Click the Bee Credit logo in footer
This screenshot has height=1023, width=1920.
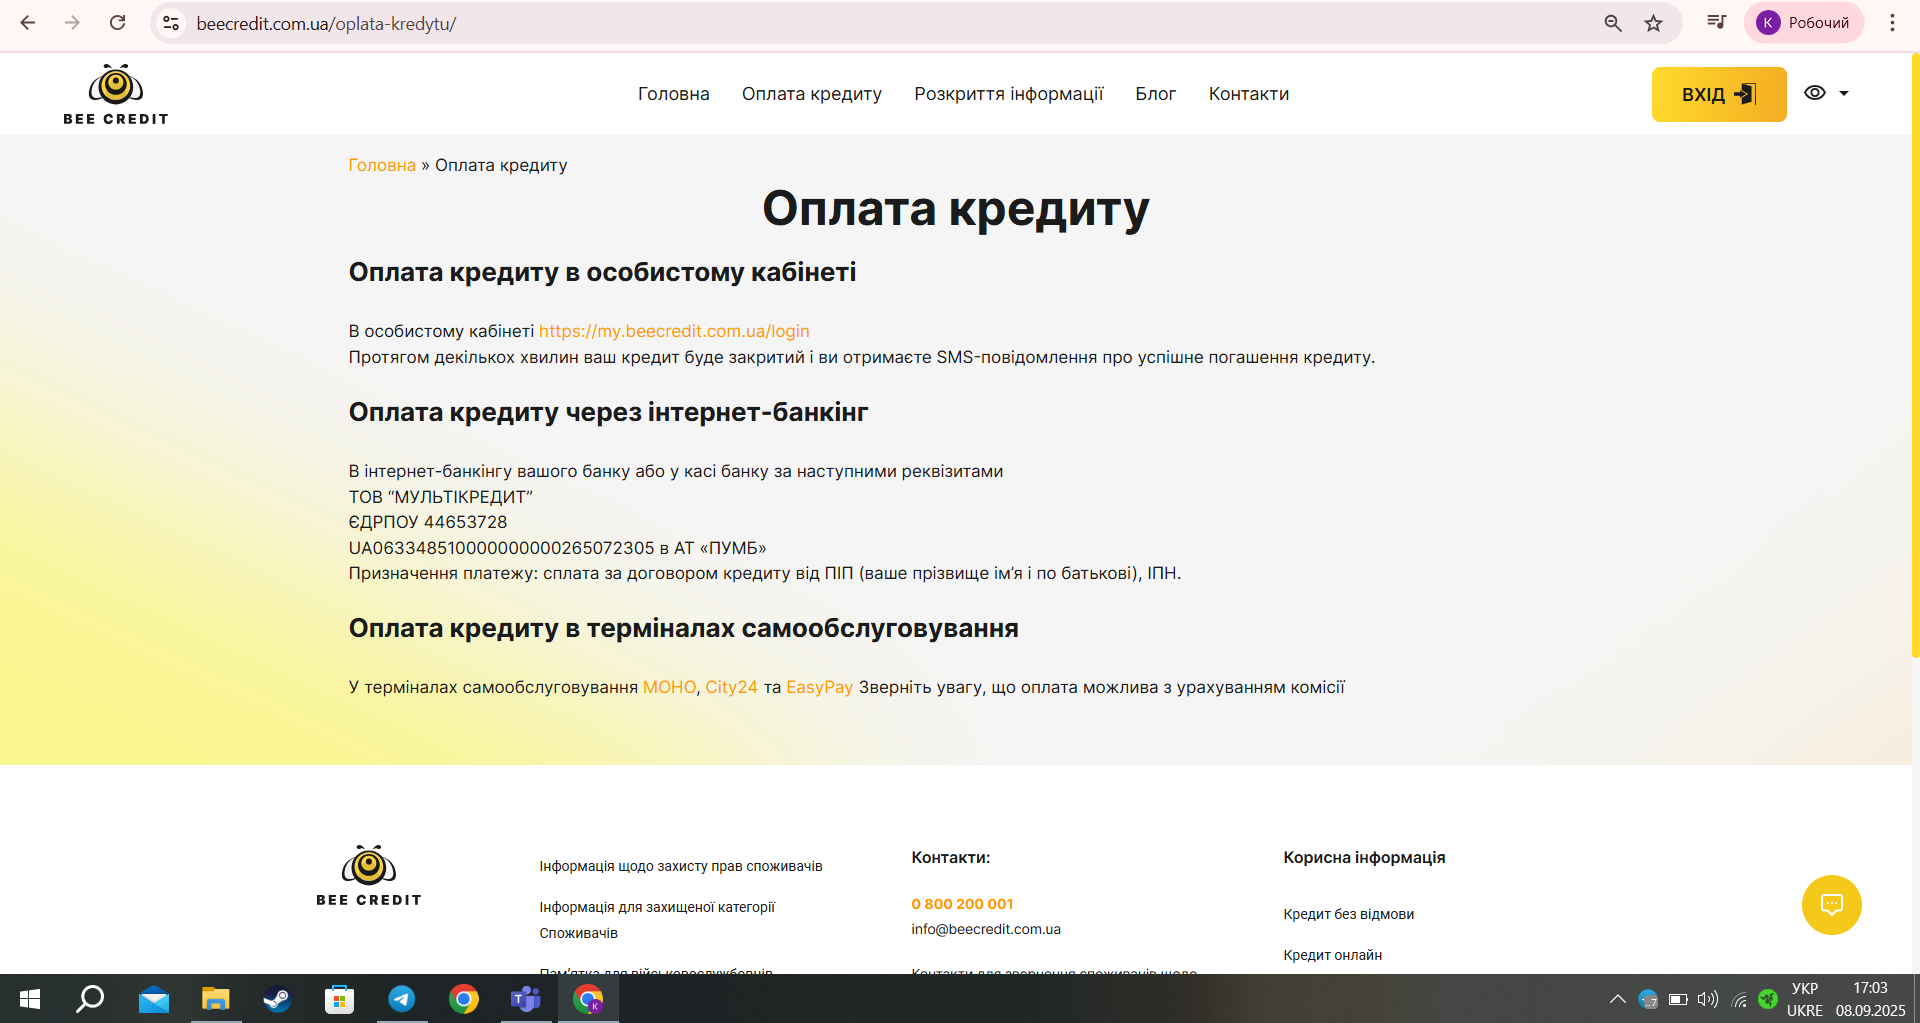pos(369,876)
